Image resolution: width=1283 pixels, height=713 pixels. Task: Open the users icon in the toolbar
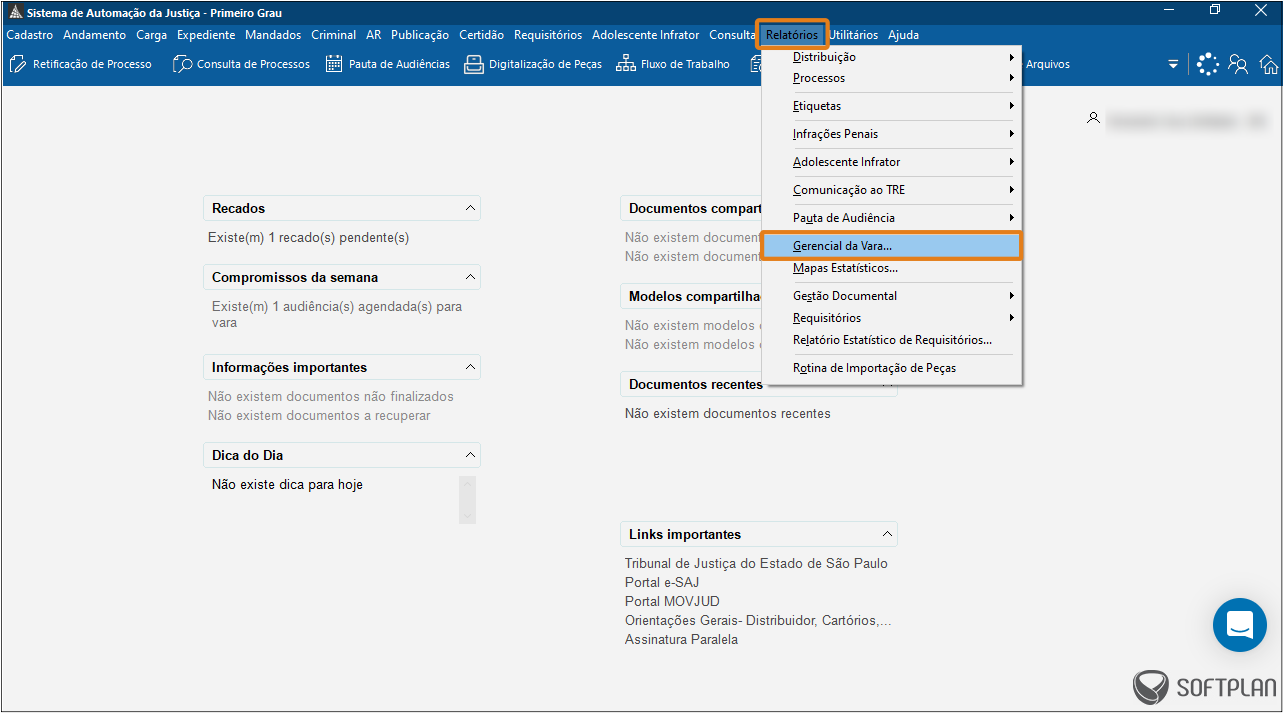pos(1238,64)
